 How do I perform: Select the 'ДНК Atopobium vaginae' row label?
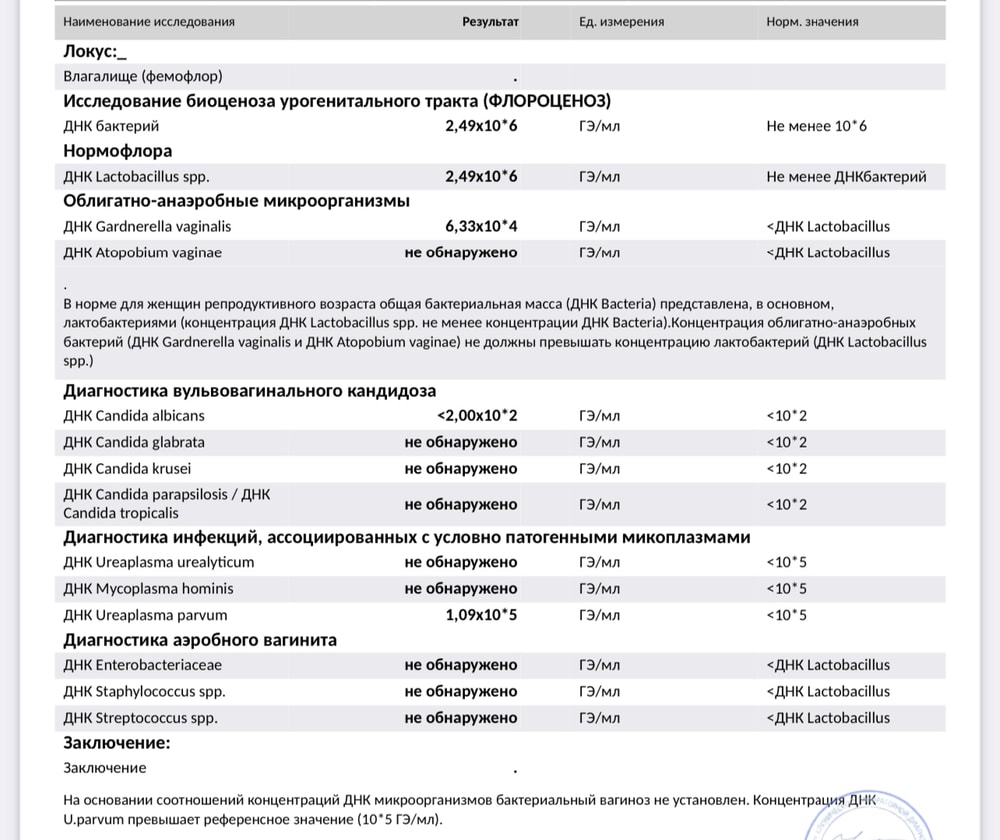[142, 253]
